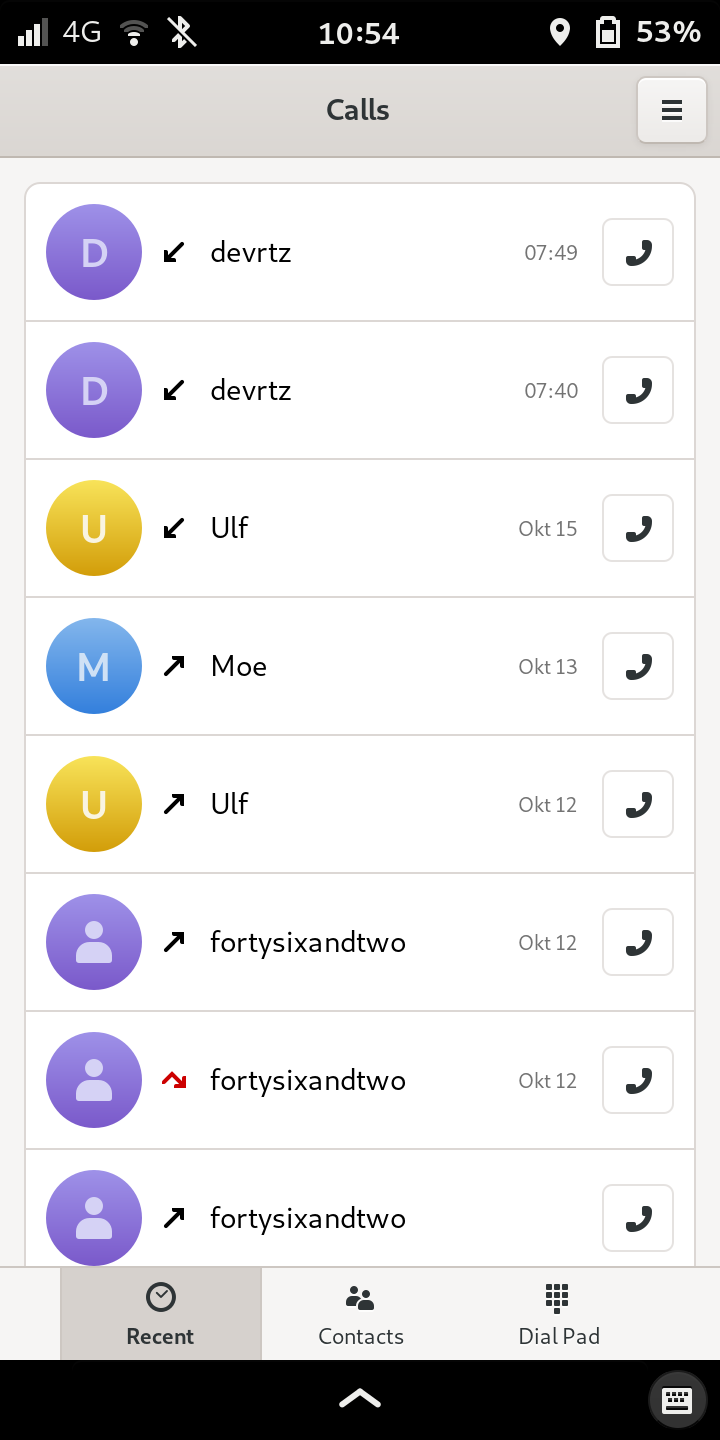
Task: Tap the Bluetooth disabled status icon
Action: click(182, 32)
